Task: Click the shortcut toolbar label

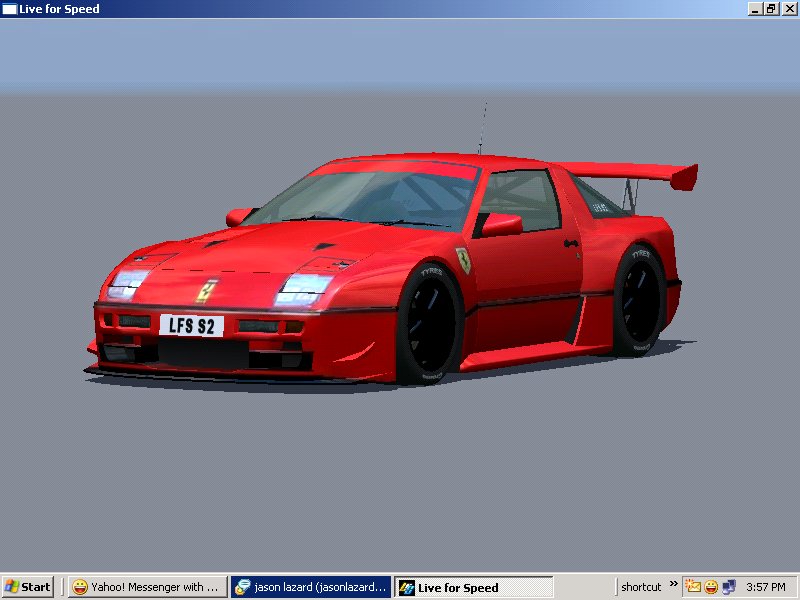Action: pyautogui.click(x=641, y=587)
